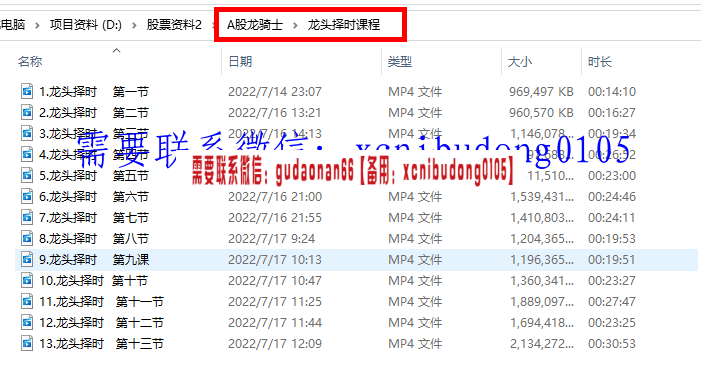Open the 股票资料2 breadcrumb folder

[174, 25]
